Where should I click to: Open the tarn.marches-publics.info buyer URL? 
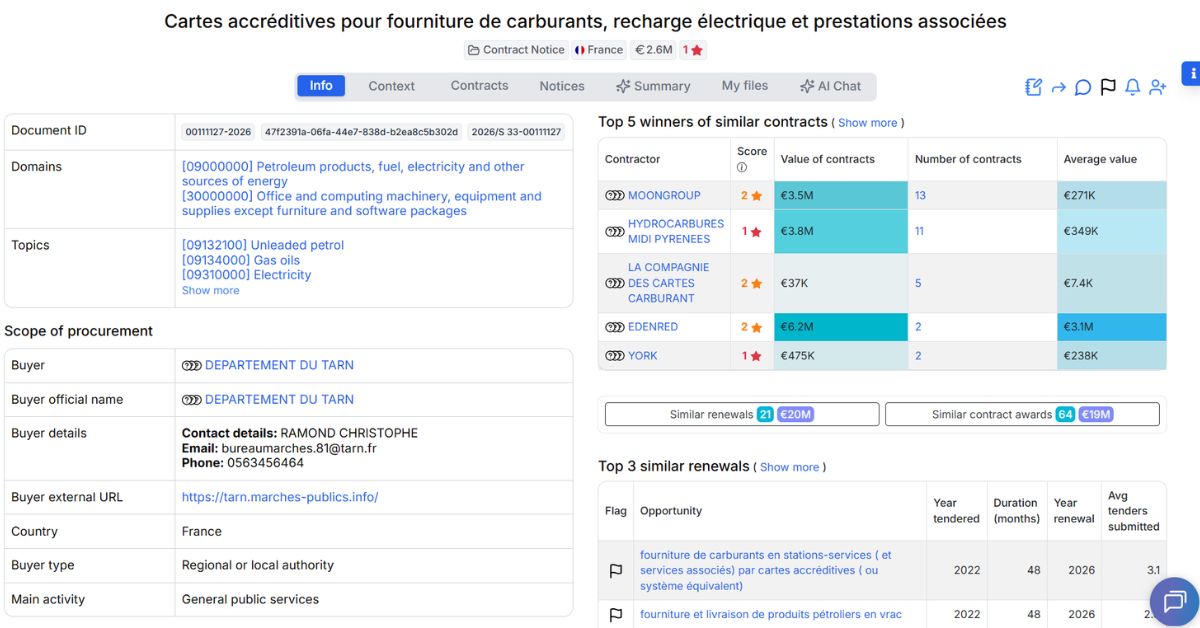point(279,497)
